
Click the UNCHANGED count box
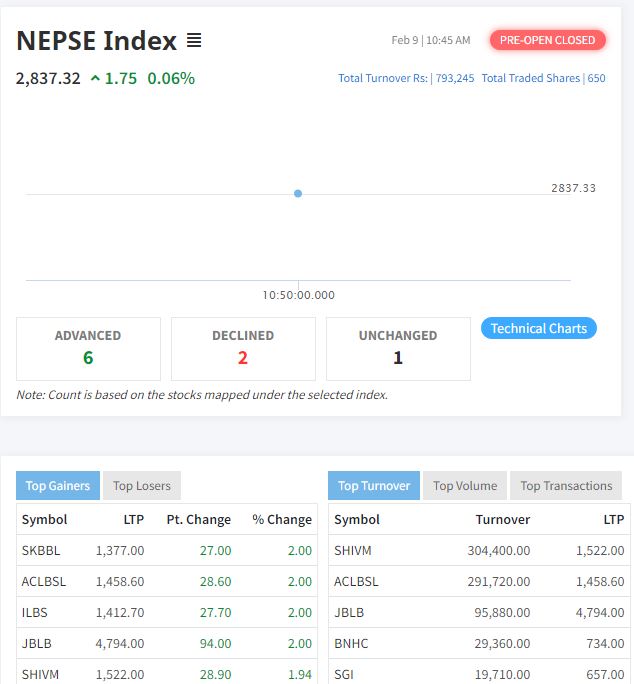398,348
